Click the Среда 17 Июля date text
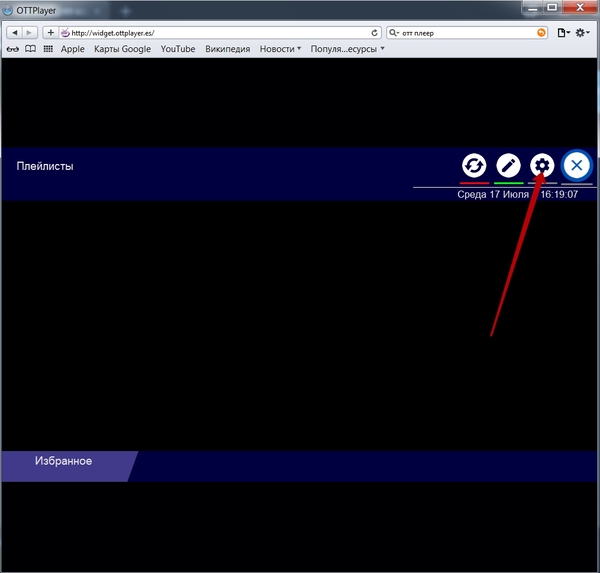This screenshot has height=573, width=600. pyautogui.click(x=493, y=194)
